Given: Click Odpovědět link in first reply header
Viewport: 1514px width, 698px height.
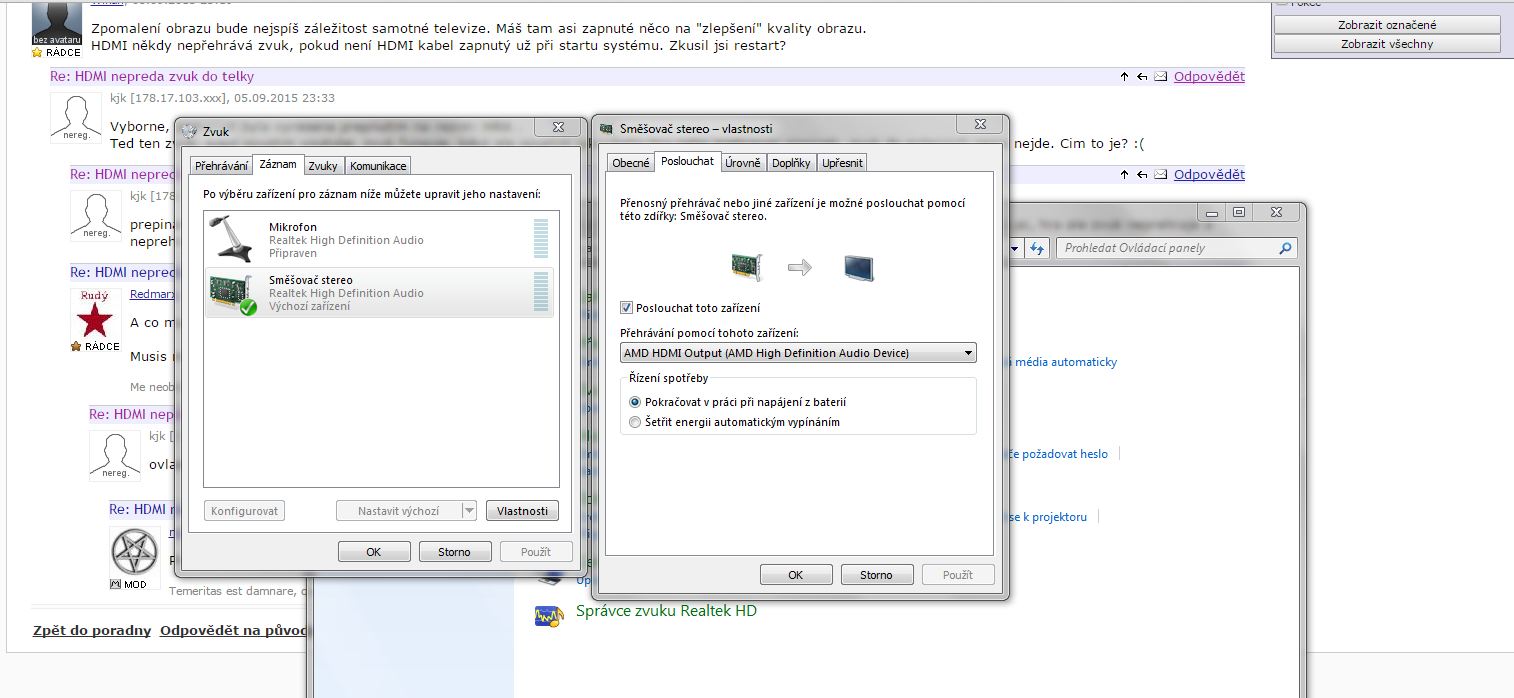Looking at the screenshot, I should (1209, 76).
